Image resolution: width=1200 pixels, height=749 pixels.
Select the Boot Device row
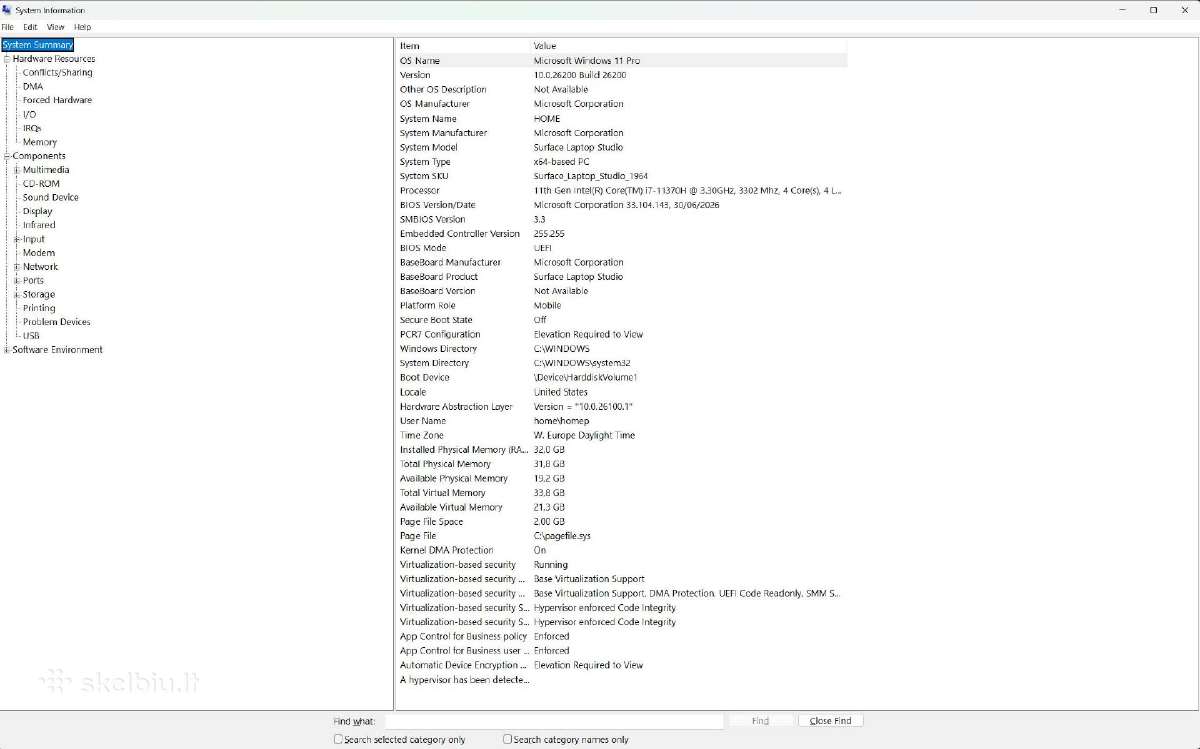pyautogui.click(x=622, y=378)
